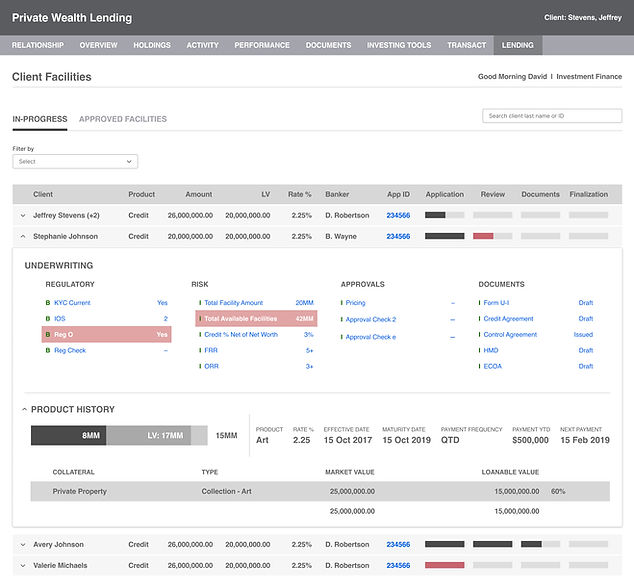Click red Application bar for Valerie Michaels
The image size is (634, 586).
(444, 565)
